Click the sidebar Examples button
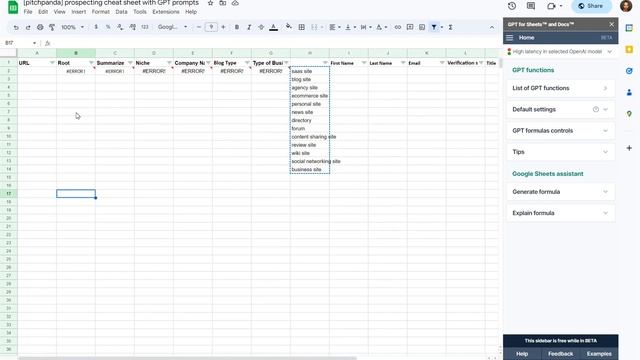640x360 pixels. pyautogui.click(x=599, y=353)
